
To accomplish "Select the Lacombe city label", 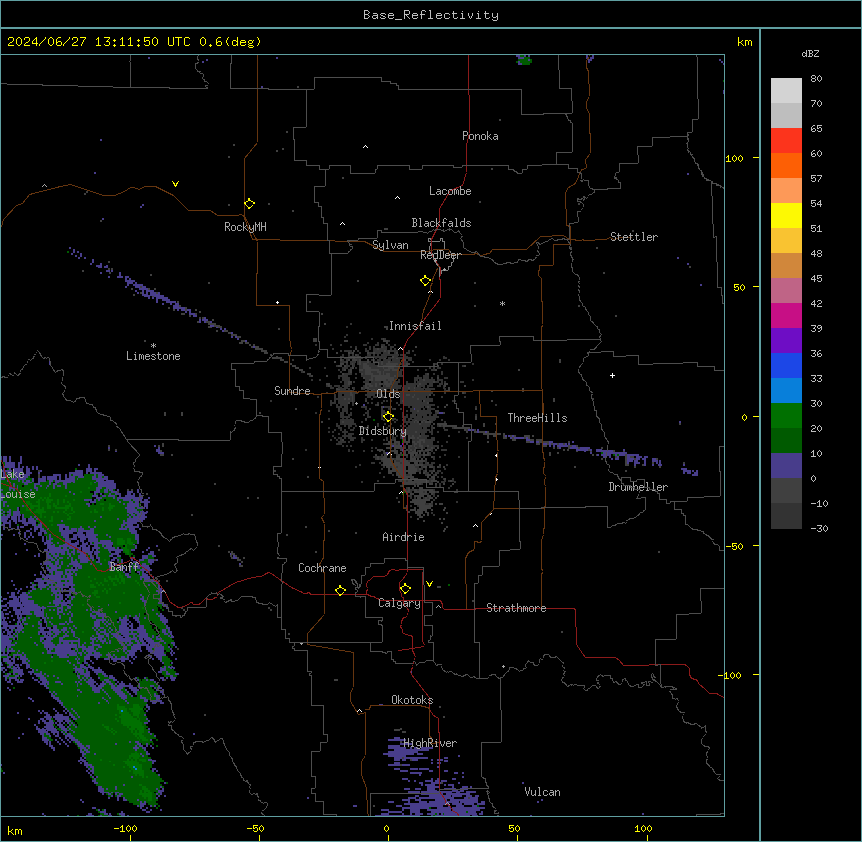I will [450, 191].
